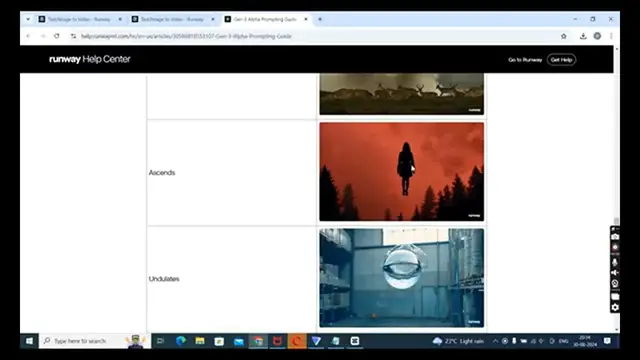This screenshot has height=360, width=640.
Task: Play the Ascends floating figure video
Action: tap(402, 172)
